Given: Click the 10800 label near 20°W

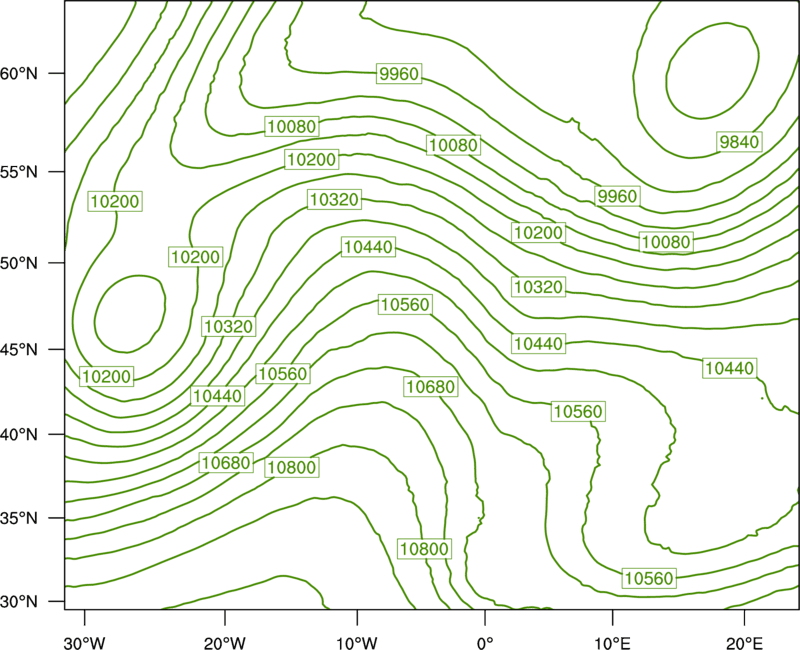Looking at the screenshot, I should (292, 467).
